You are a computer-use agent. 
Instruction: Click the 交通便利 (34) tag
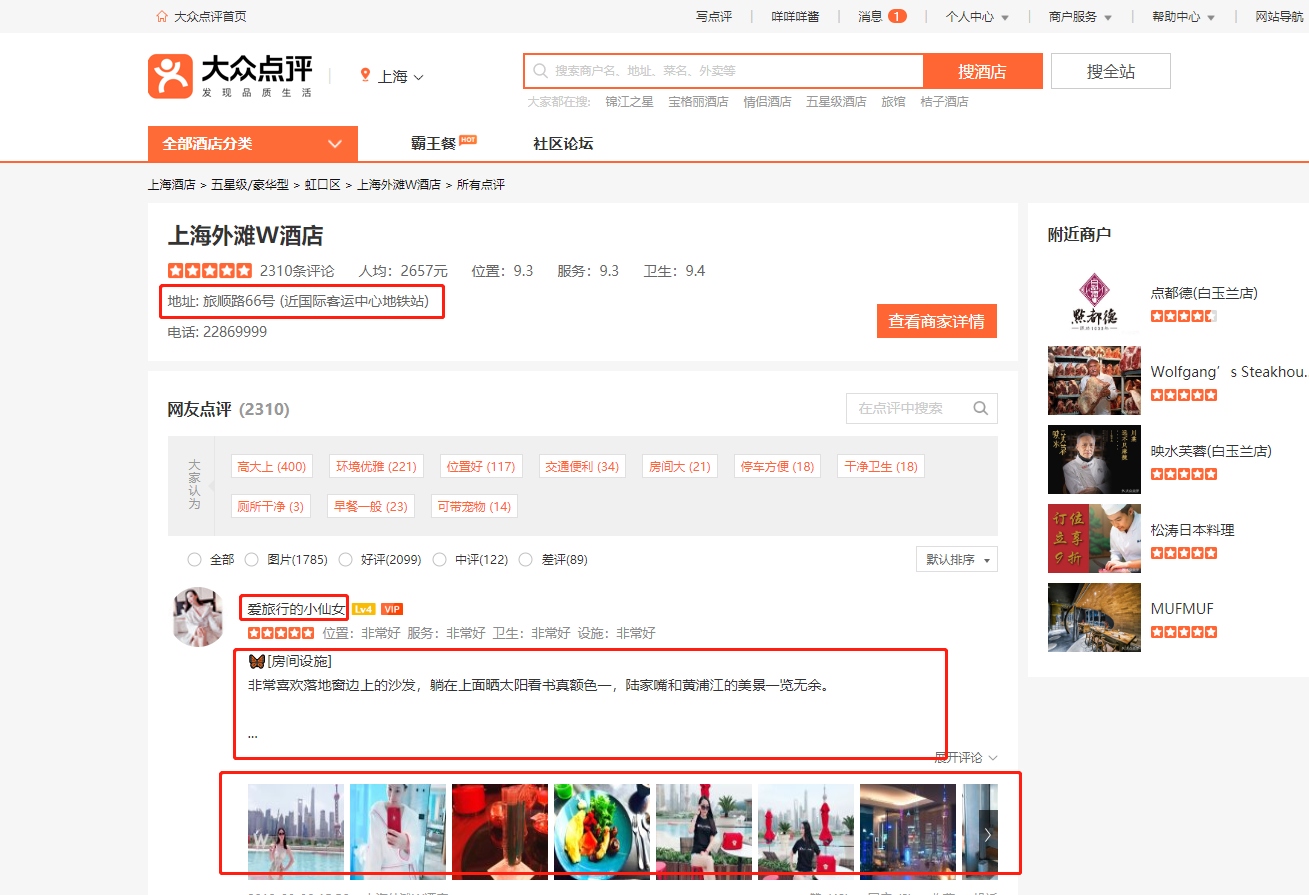click(582, 466)
